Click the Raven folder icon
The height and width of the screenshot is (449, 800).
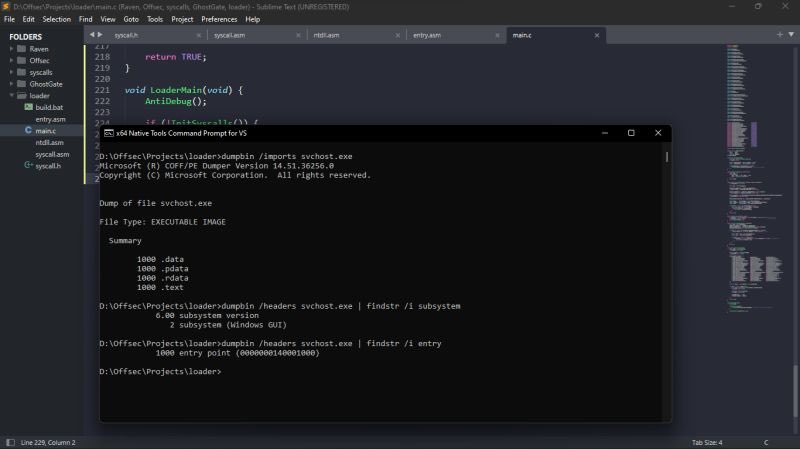pos(21,49)
